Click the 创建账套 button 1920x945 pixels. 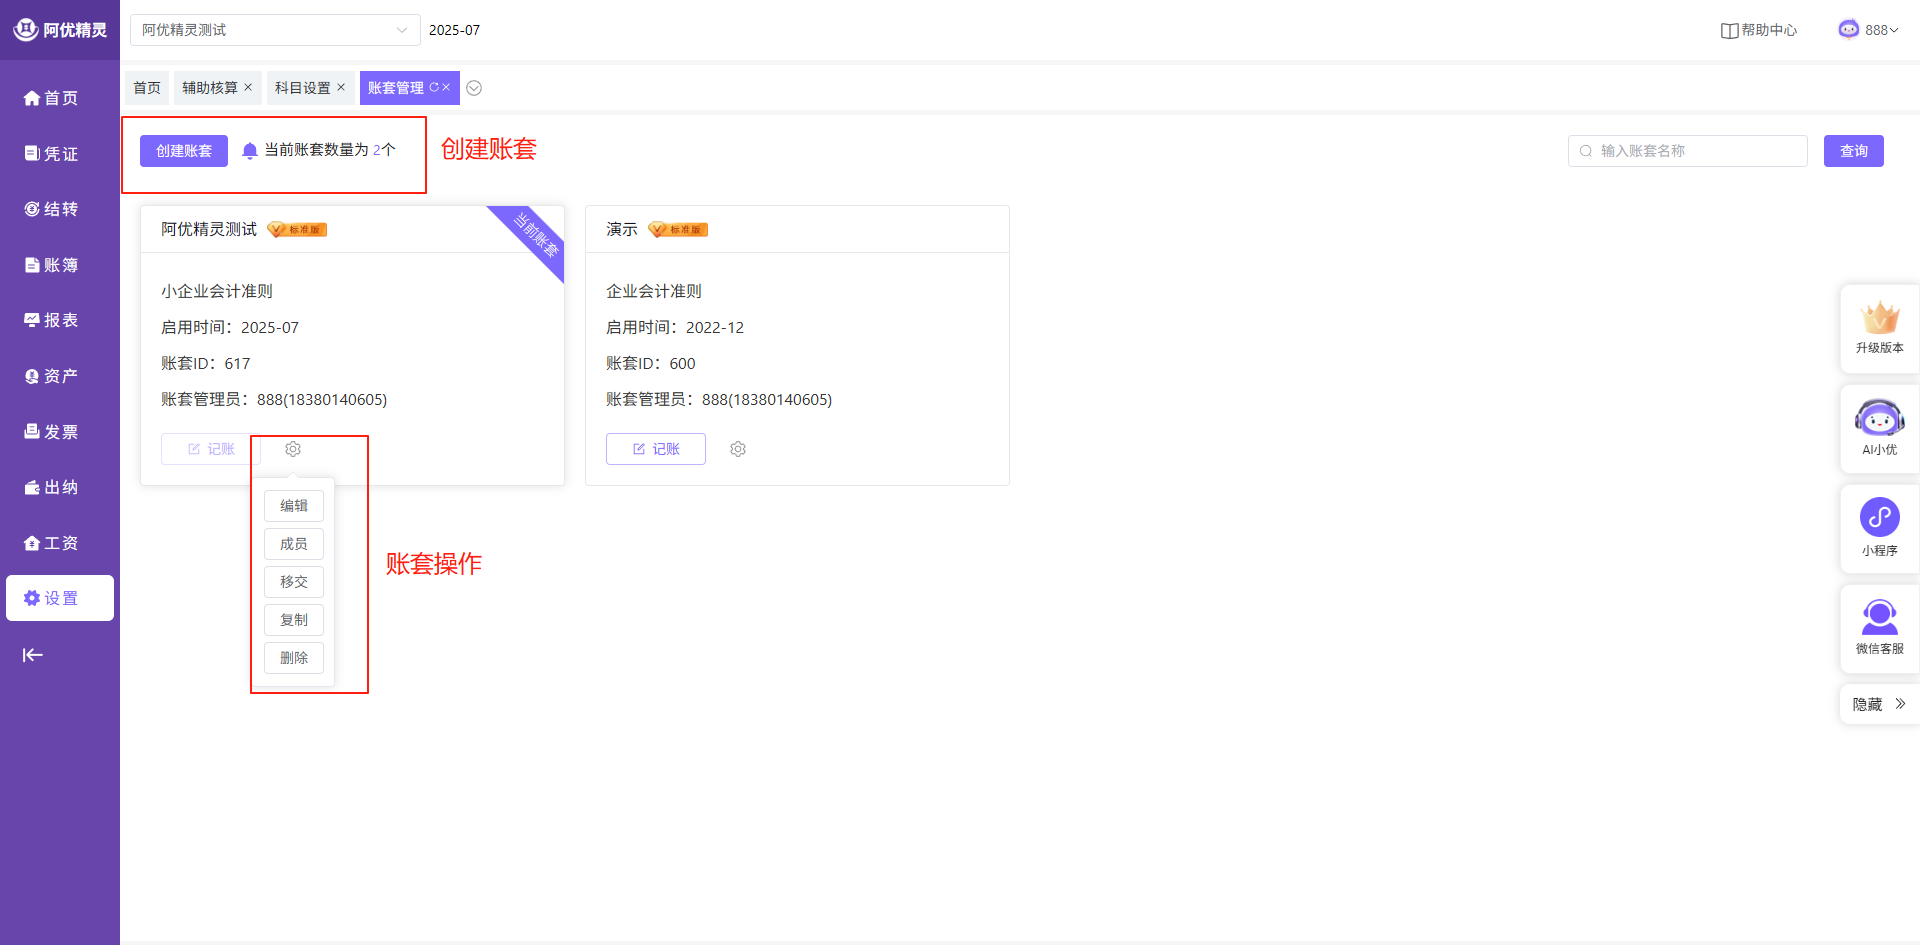coord(184,151)
